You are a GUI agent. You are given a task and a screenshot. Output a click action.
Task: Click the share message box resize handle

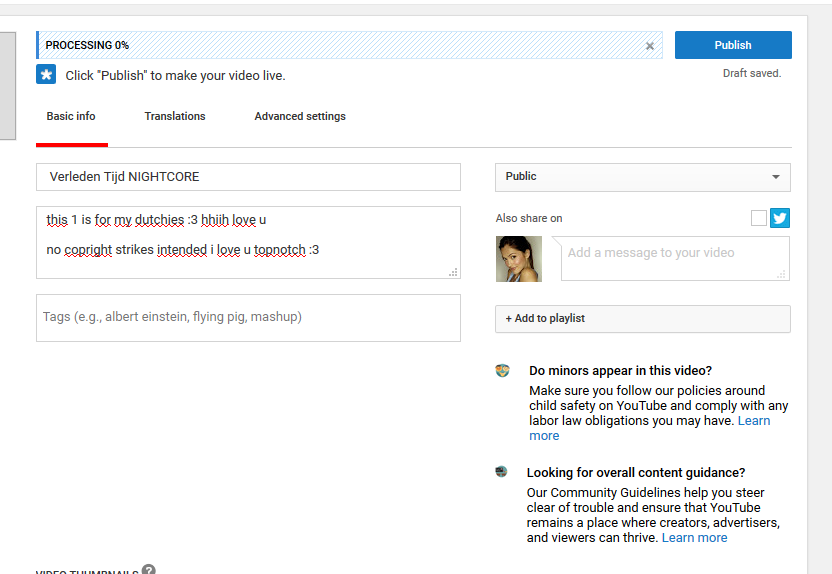[782, 273]
